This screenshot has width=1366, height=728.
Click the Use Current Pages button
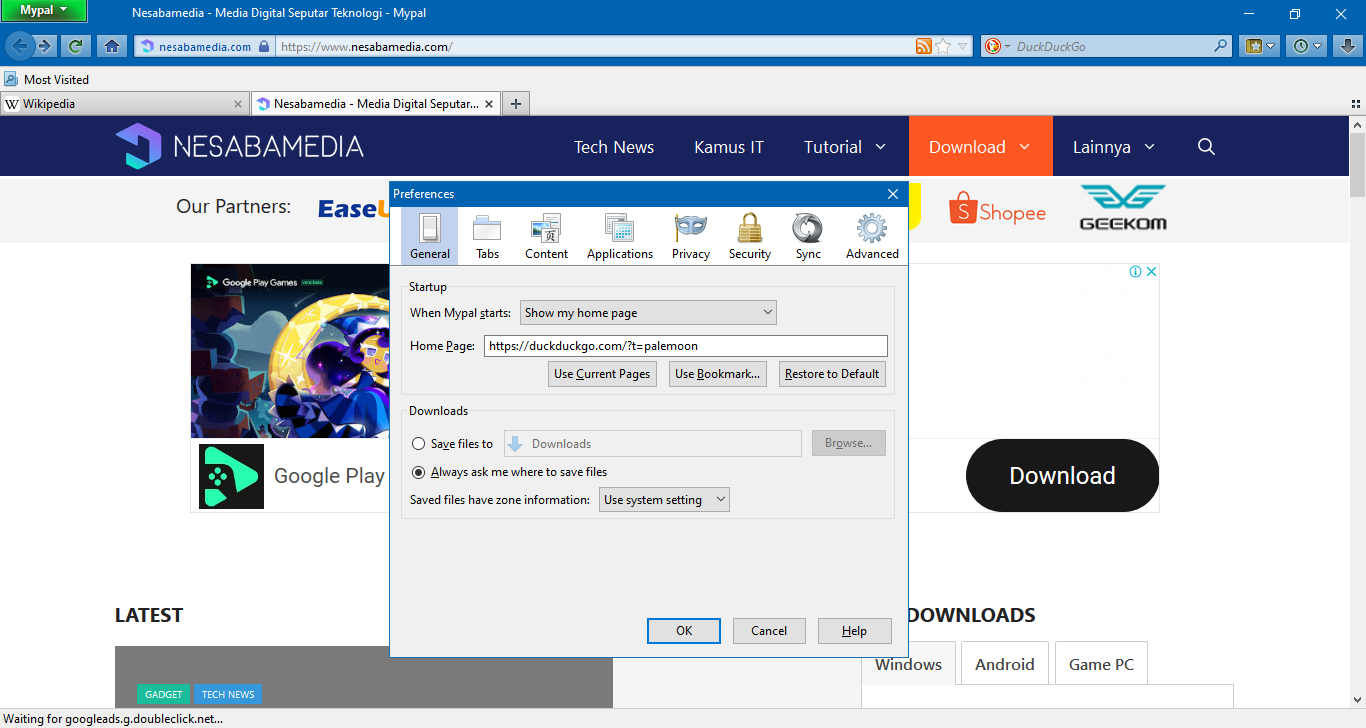tap(602, 374)
